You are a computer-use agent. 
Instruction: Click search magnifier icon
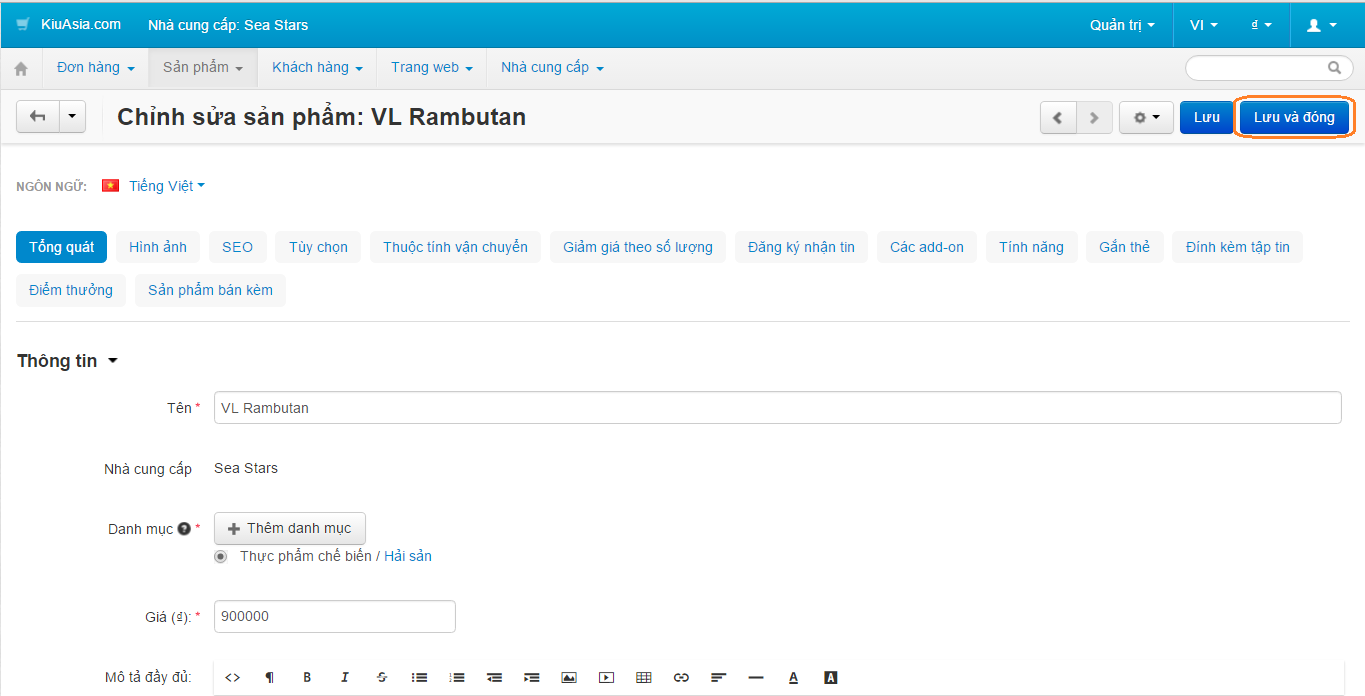(1334, 68)
